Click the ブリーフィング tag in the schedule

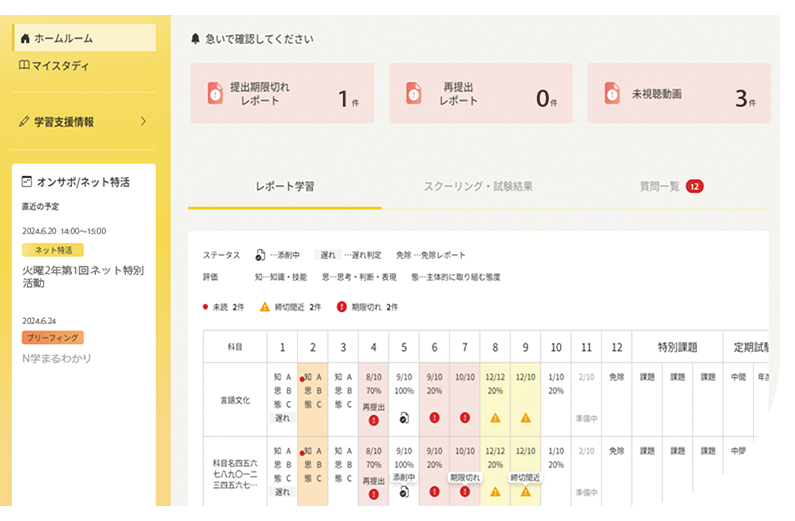tap(52, 338)
